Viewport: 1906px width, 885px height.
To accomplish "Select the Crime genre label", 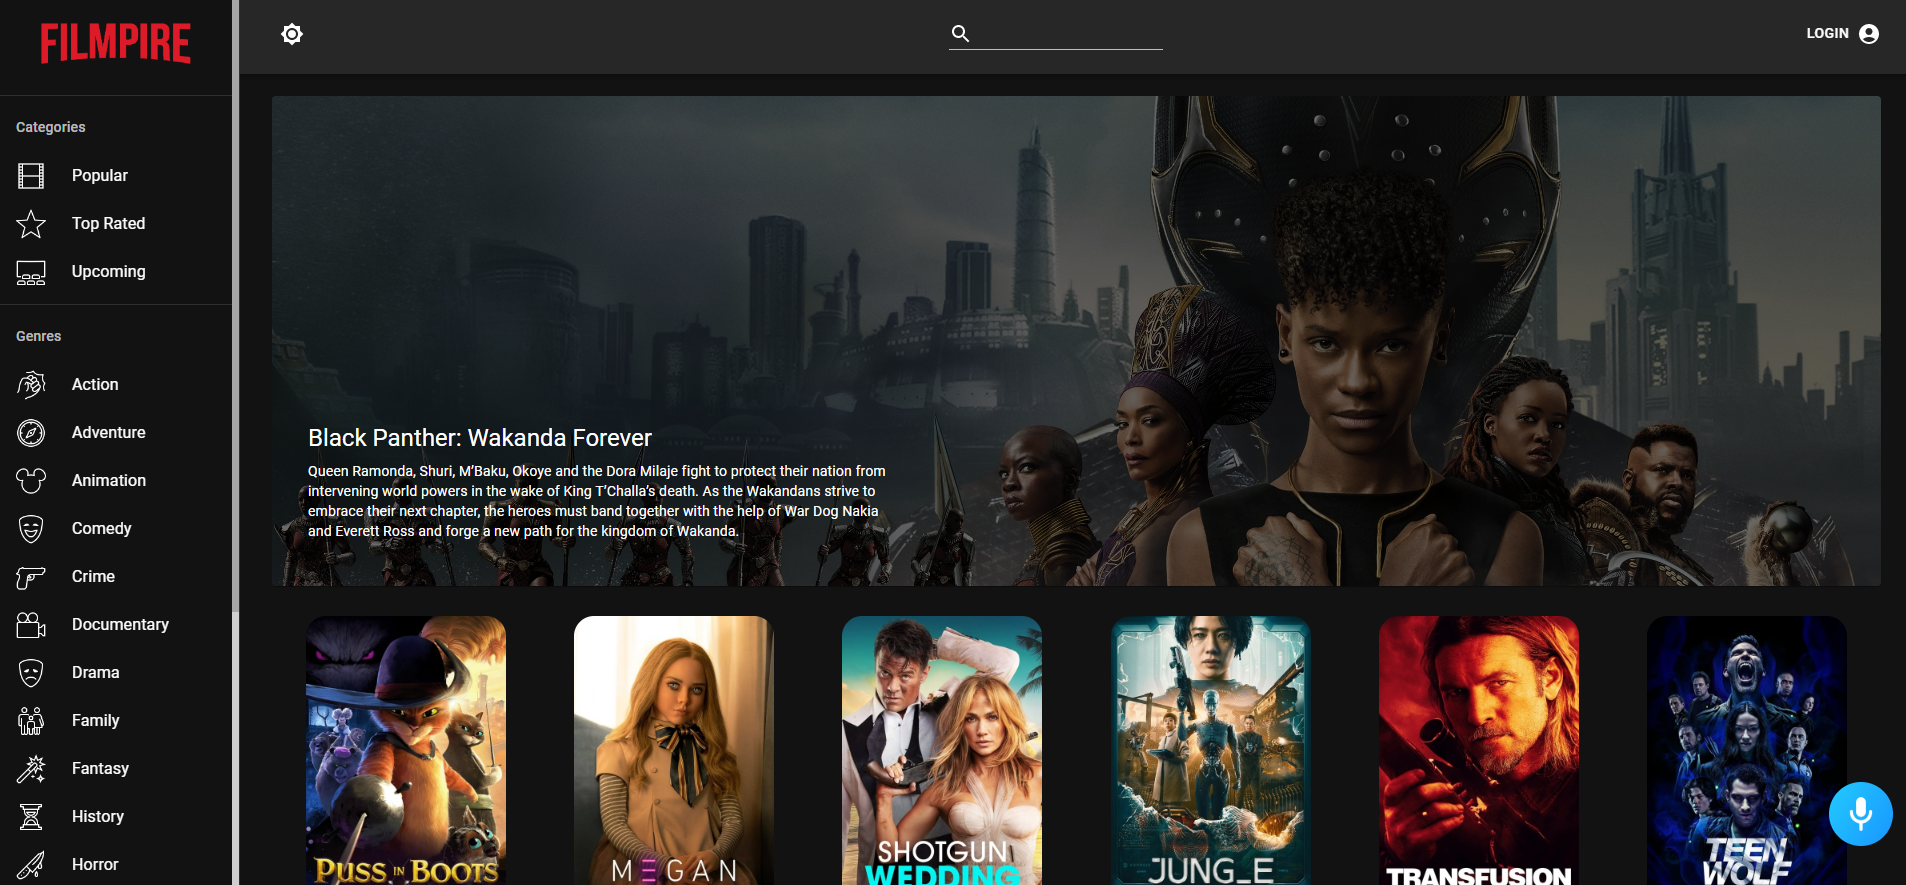I will (x=93, y=576).
